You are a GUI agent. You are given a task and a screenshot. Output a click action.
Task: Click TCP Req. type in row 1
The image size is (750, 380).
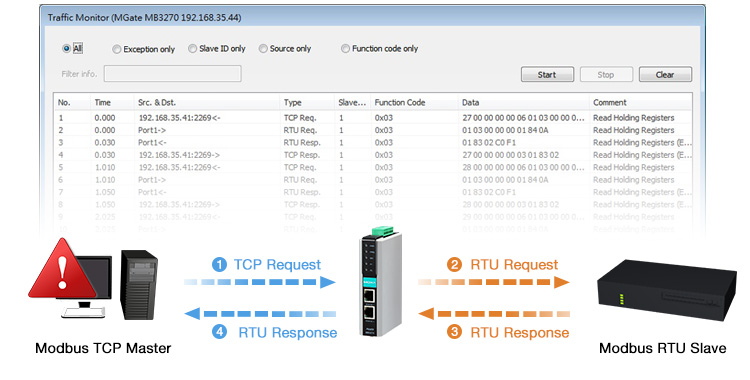click(300, 118)
